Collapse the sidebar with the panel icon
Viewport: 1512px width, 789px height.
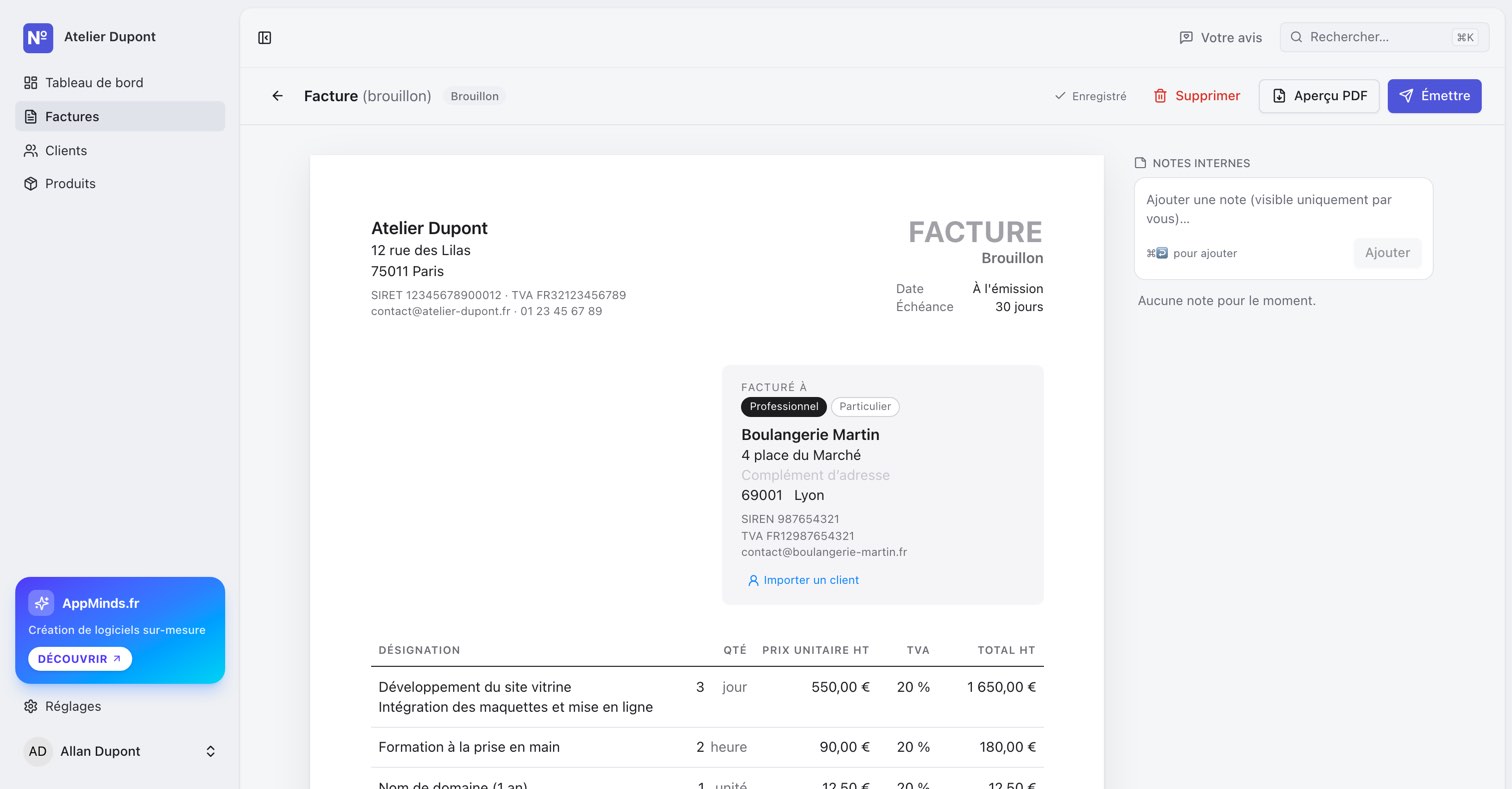pos(265,38)
